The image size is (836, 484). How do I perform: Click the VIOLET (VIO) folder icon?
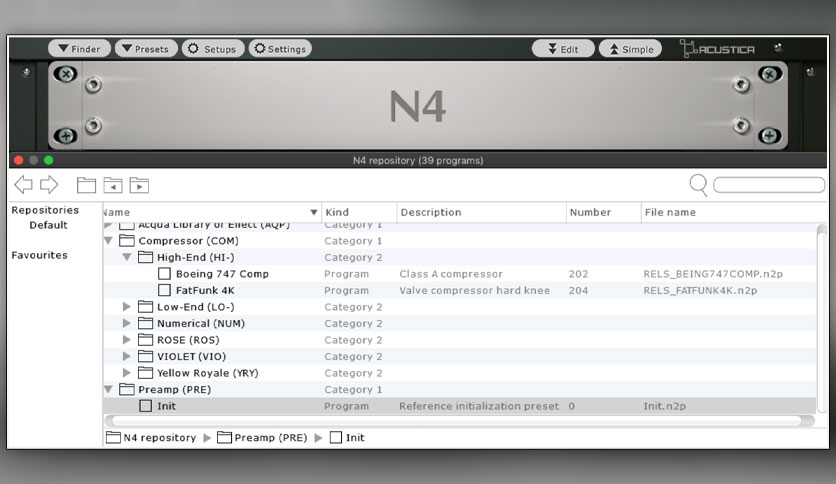pyautogui.click(x=145, y=356)
